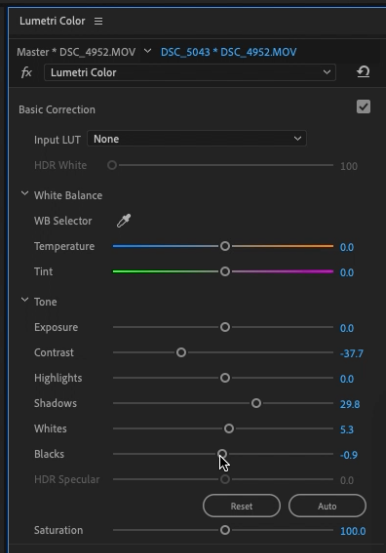Click the Contrast label
Screen dimensions: 386x553
[x=54, y=353]
